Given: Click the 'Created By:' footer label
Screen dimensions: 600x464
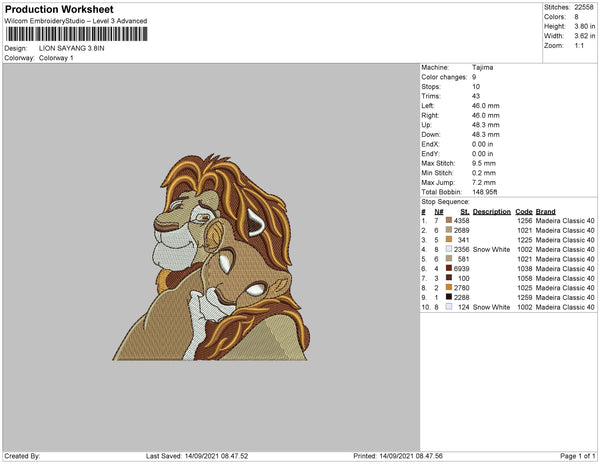Looking at the screenshot, I should [22, 456].
